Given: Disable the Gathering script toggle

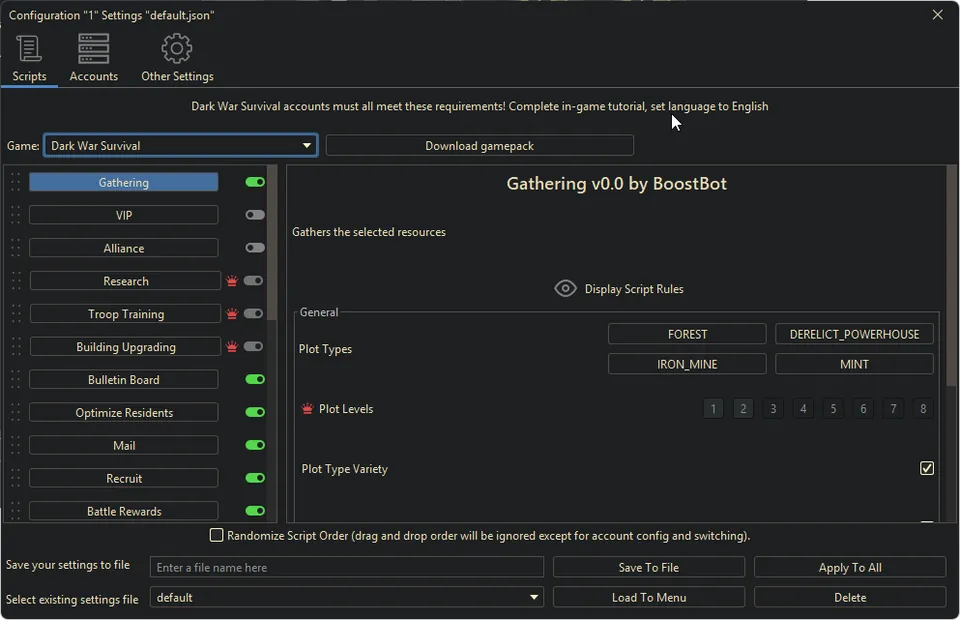Looking at the screenshot, I should [255, 182].
